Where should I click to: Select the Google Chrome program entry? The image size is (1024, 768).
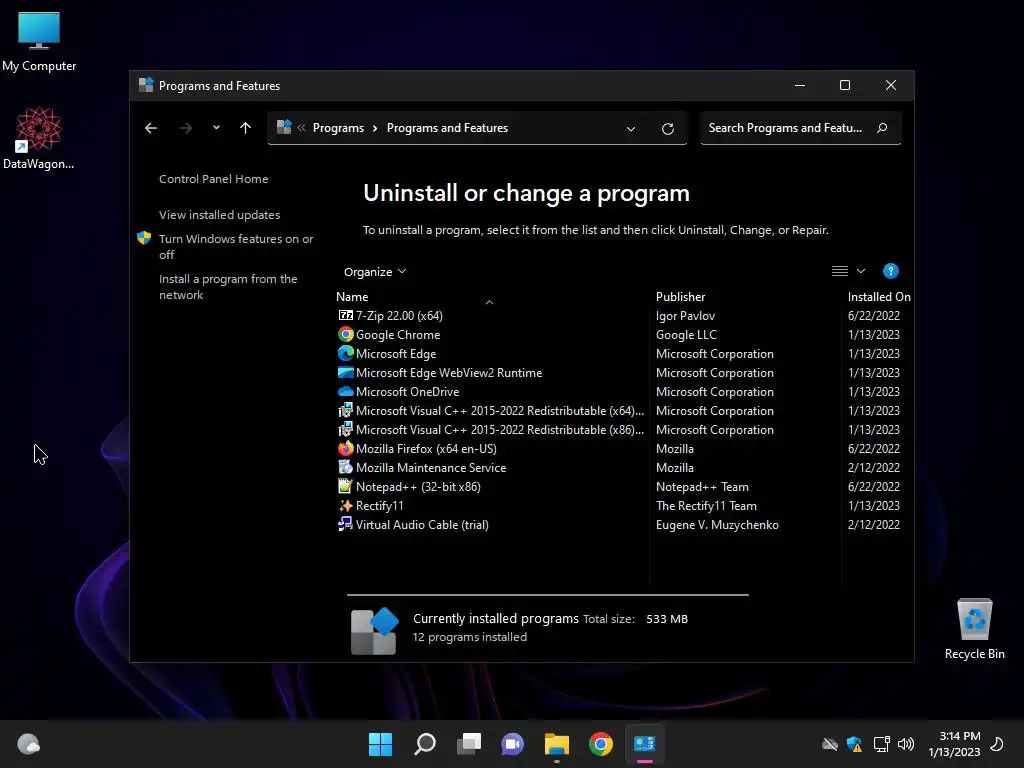[x=398, y=334]
